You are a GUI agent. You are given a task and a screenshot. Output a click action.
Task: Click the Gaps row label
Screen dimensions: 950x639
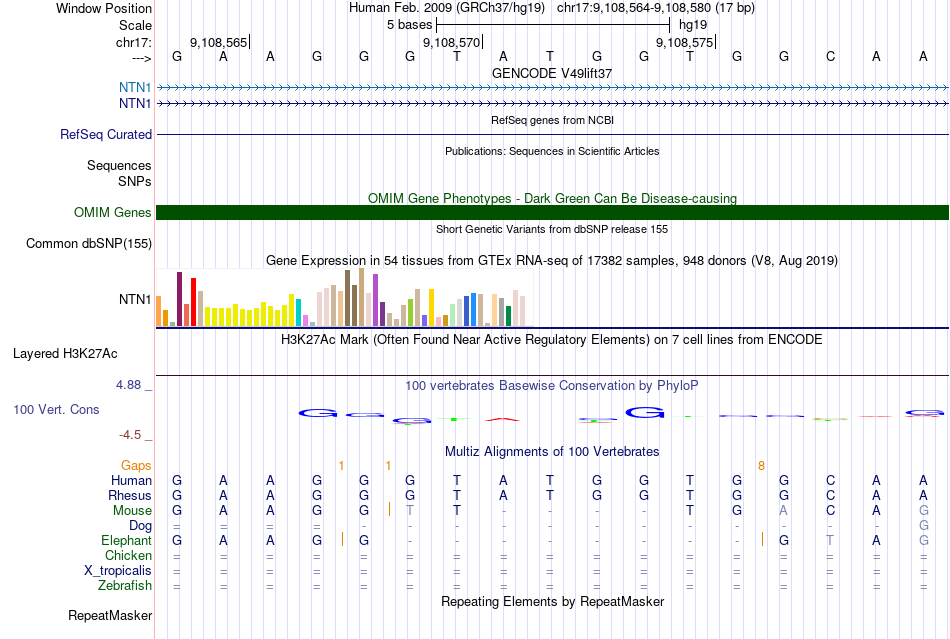pyautogui.click(x=136, y=465)
